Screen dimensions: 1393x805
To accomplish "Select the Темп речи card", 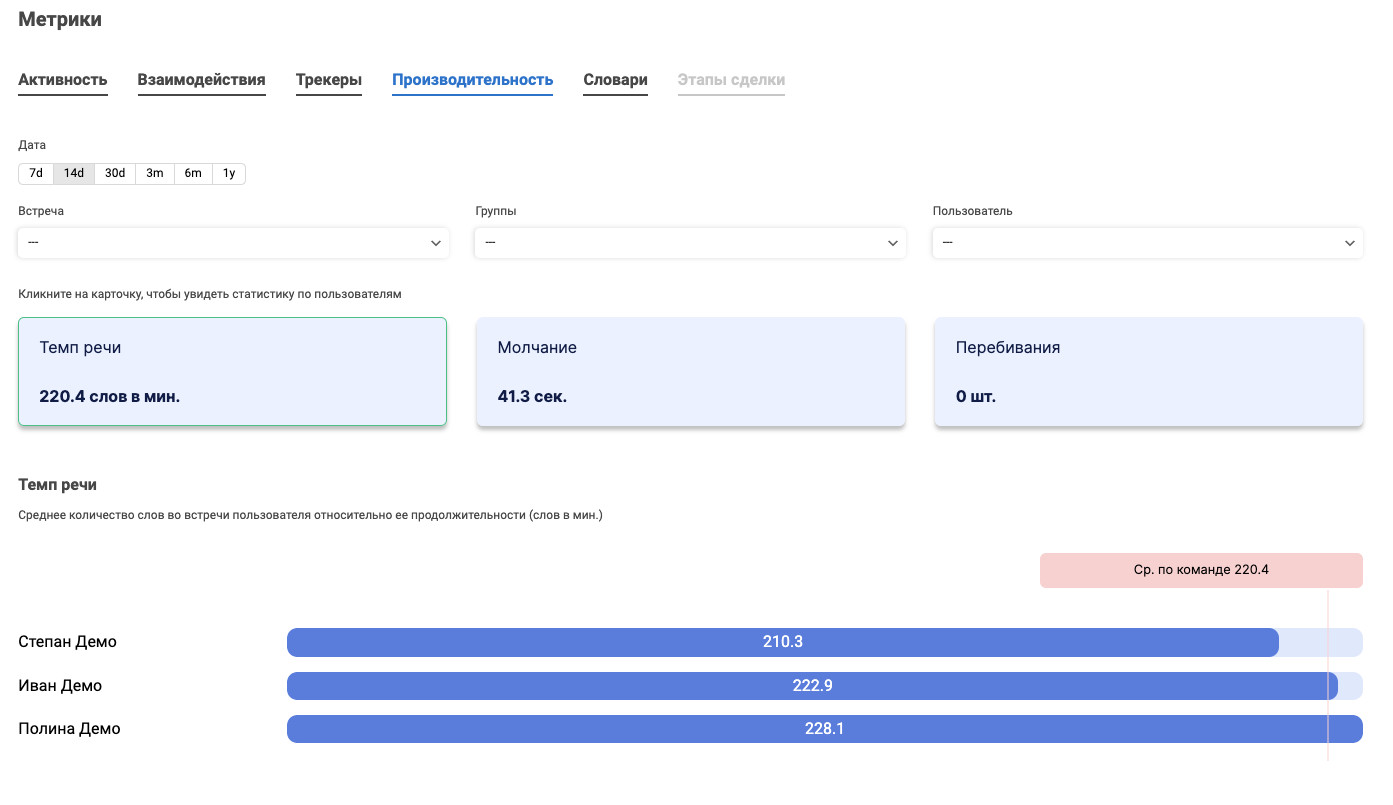I will coord(232,372).
